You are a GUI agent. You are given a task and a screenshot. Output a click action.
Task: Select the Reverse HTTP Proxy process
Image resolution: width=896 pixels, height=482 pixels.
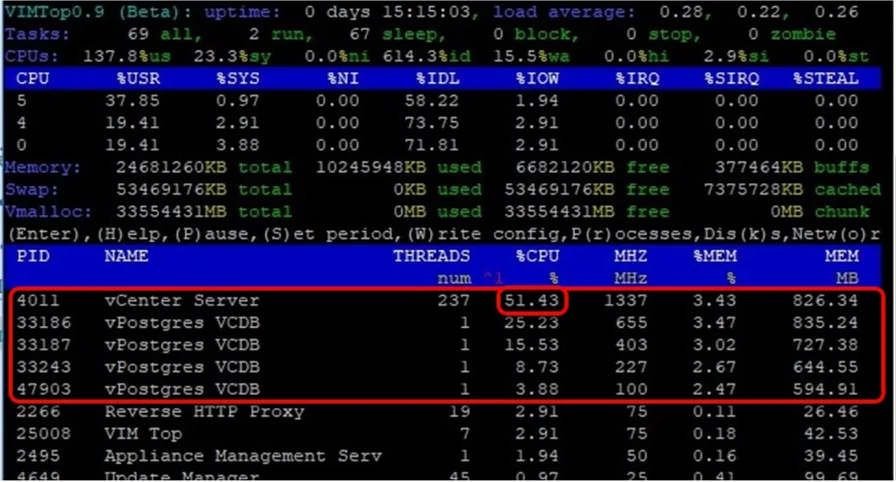click(204, 411)
